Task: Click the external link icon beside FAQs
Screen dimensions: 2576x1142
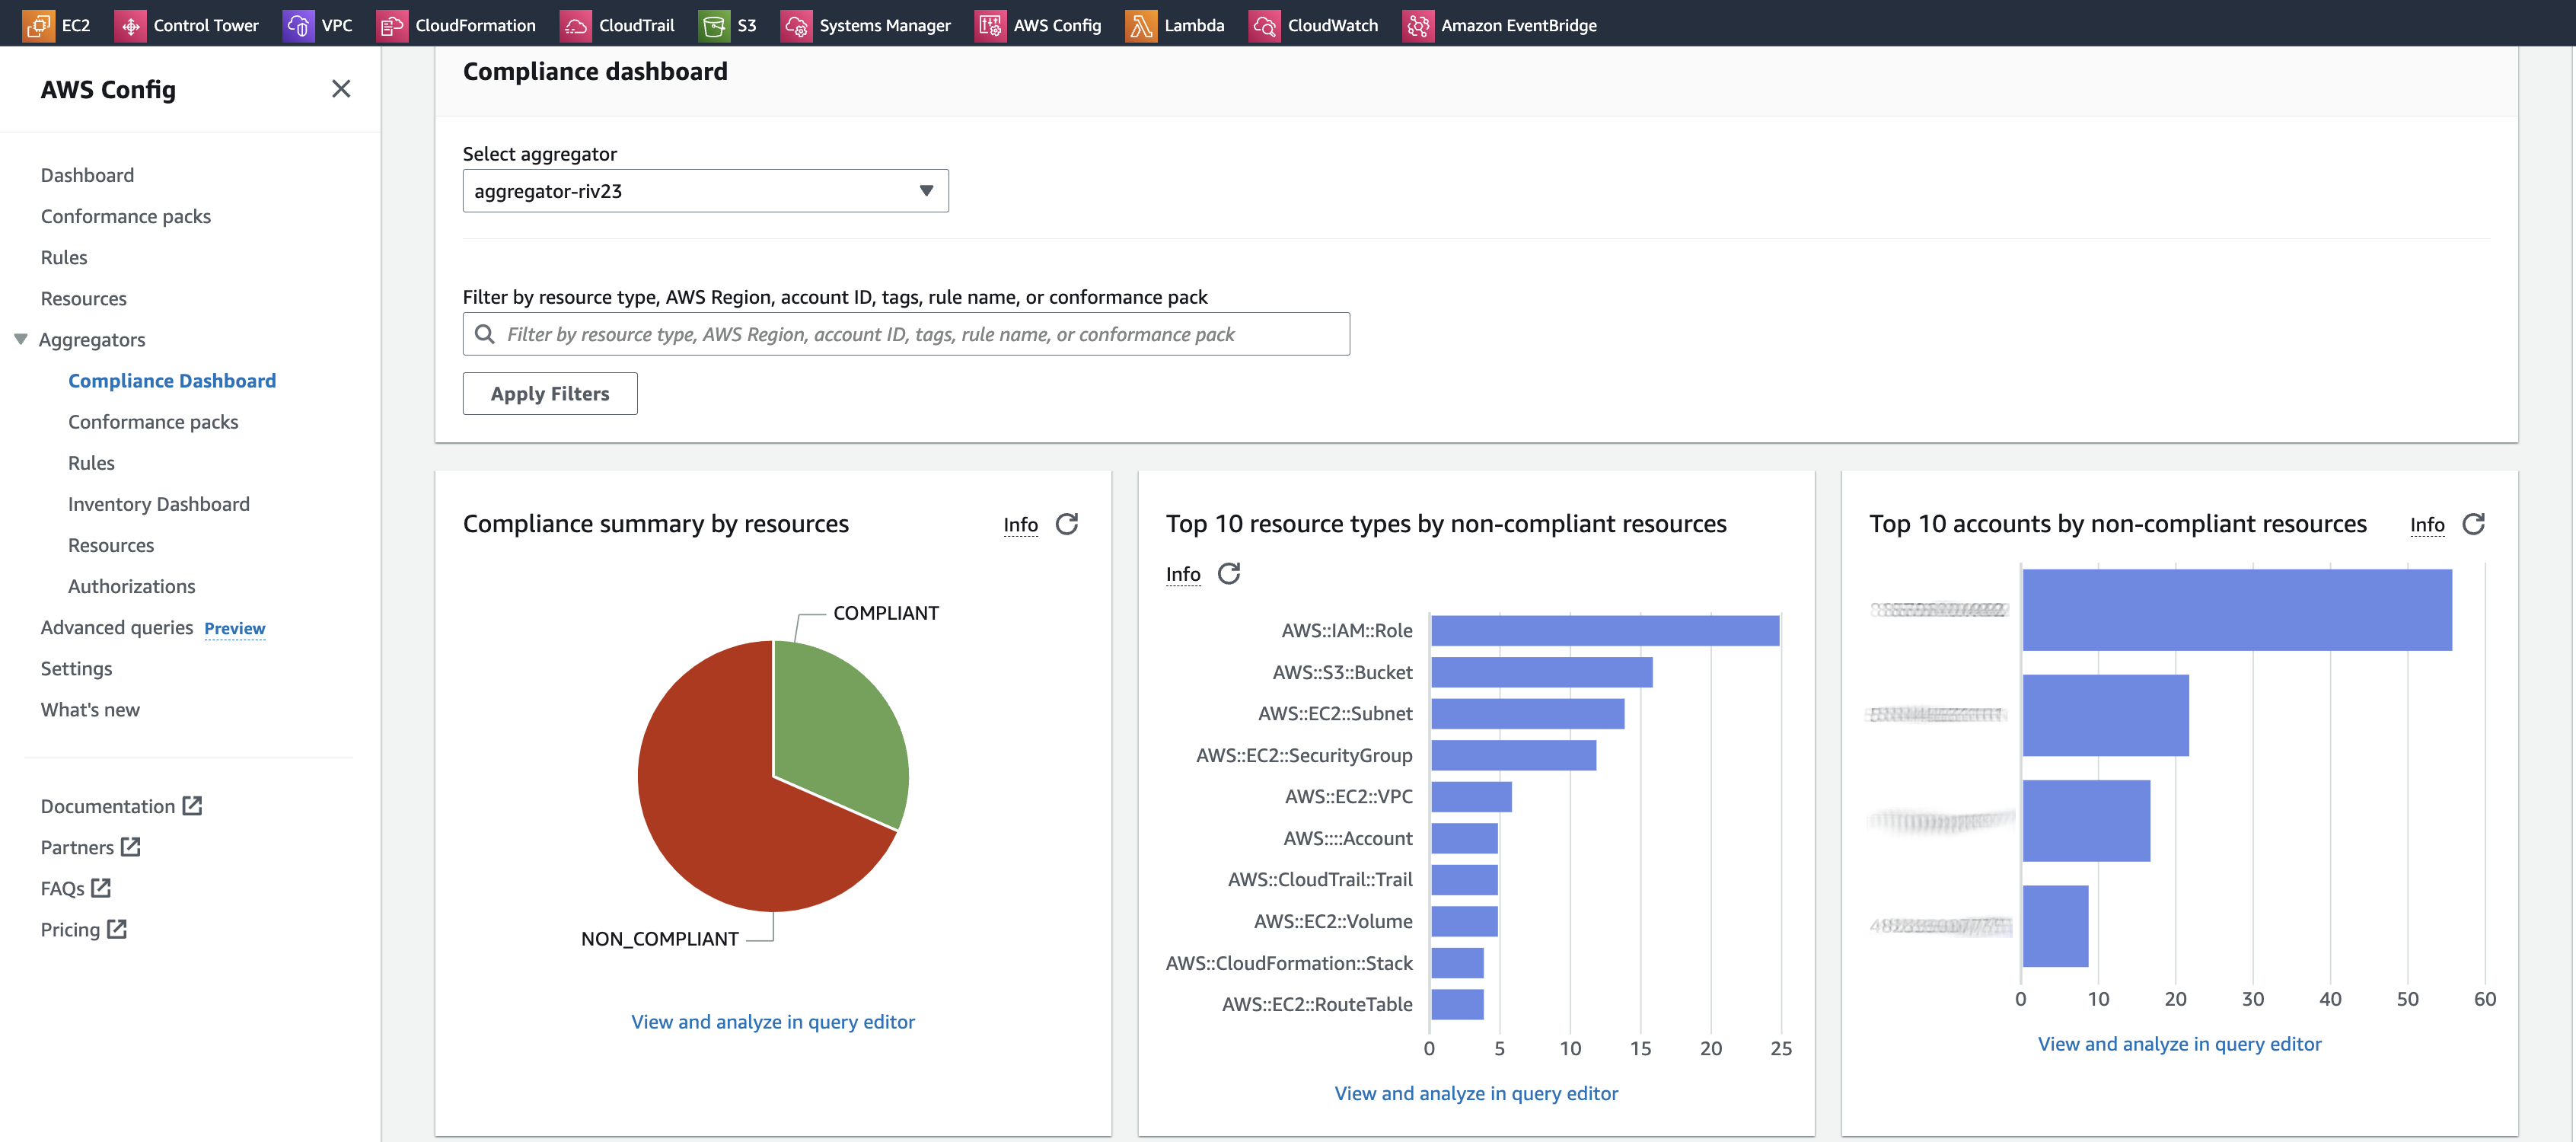Action: pos(101,887)
